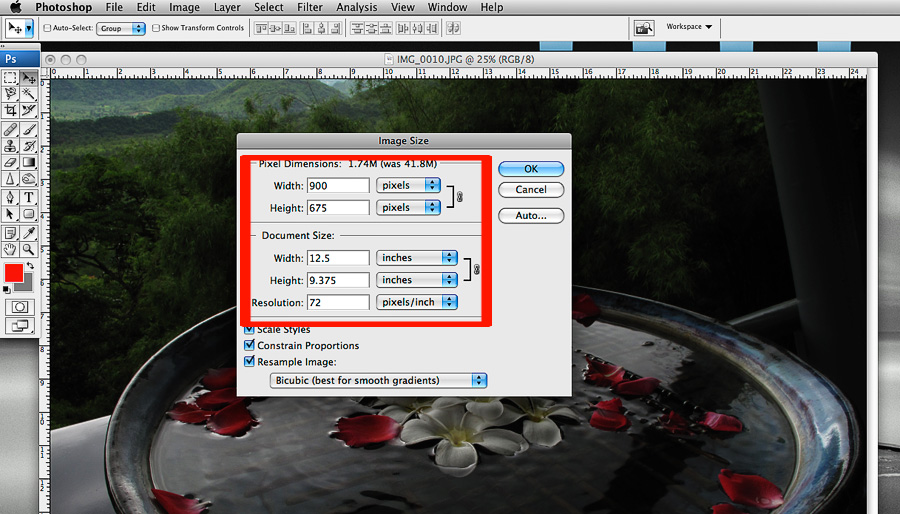900x514 pixels.
Task: Expand the Workspace dropdown
Action: 689,27
